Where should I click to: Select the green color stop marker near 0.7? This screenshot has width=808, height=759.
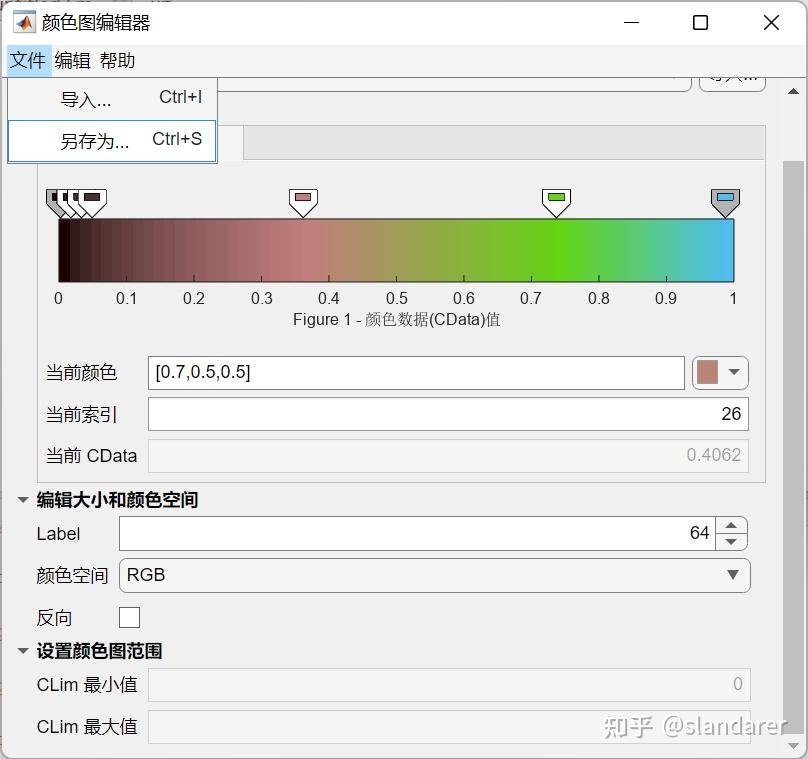point(555,199)
